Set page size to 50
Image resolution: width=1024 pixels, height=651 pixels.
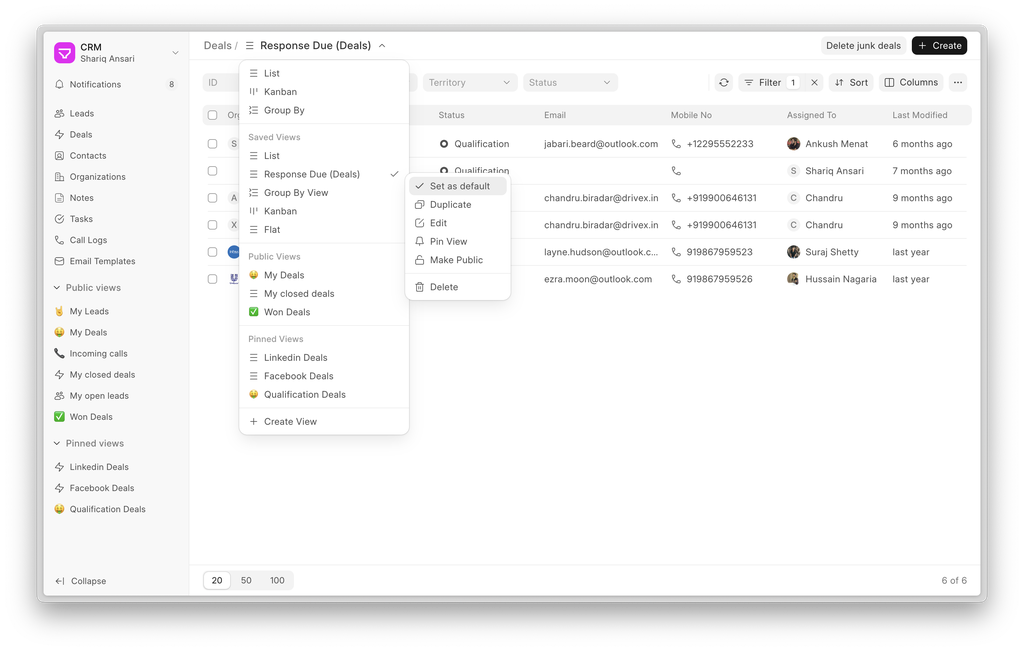click(246, 580)
